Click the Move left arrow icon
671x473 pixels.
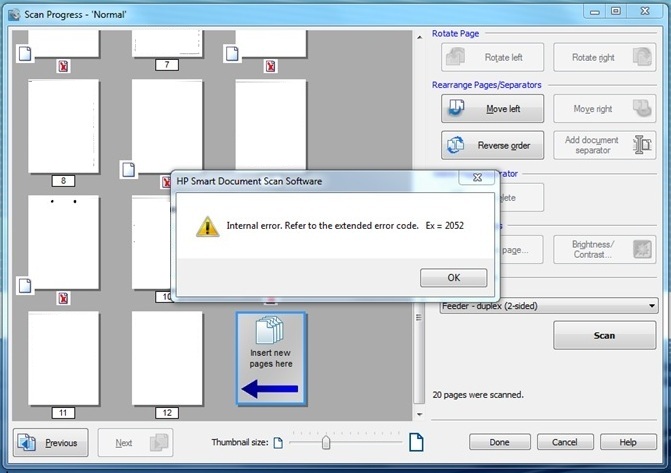(456, 108)
